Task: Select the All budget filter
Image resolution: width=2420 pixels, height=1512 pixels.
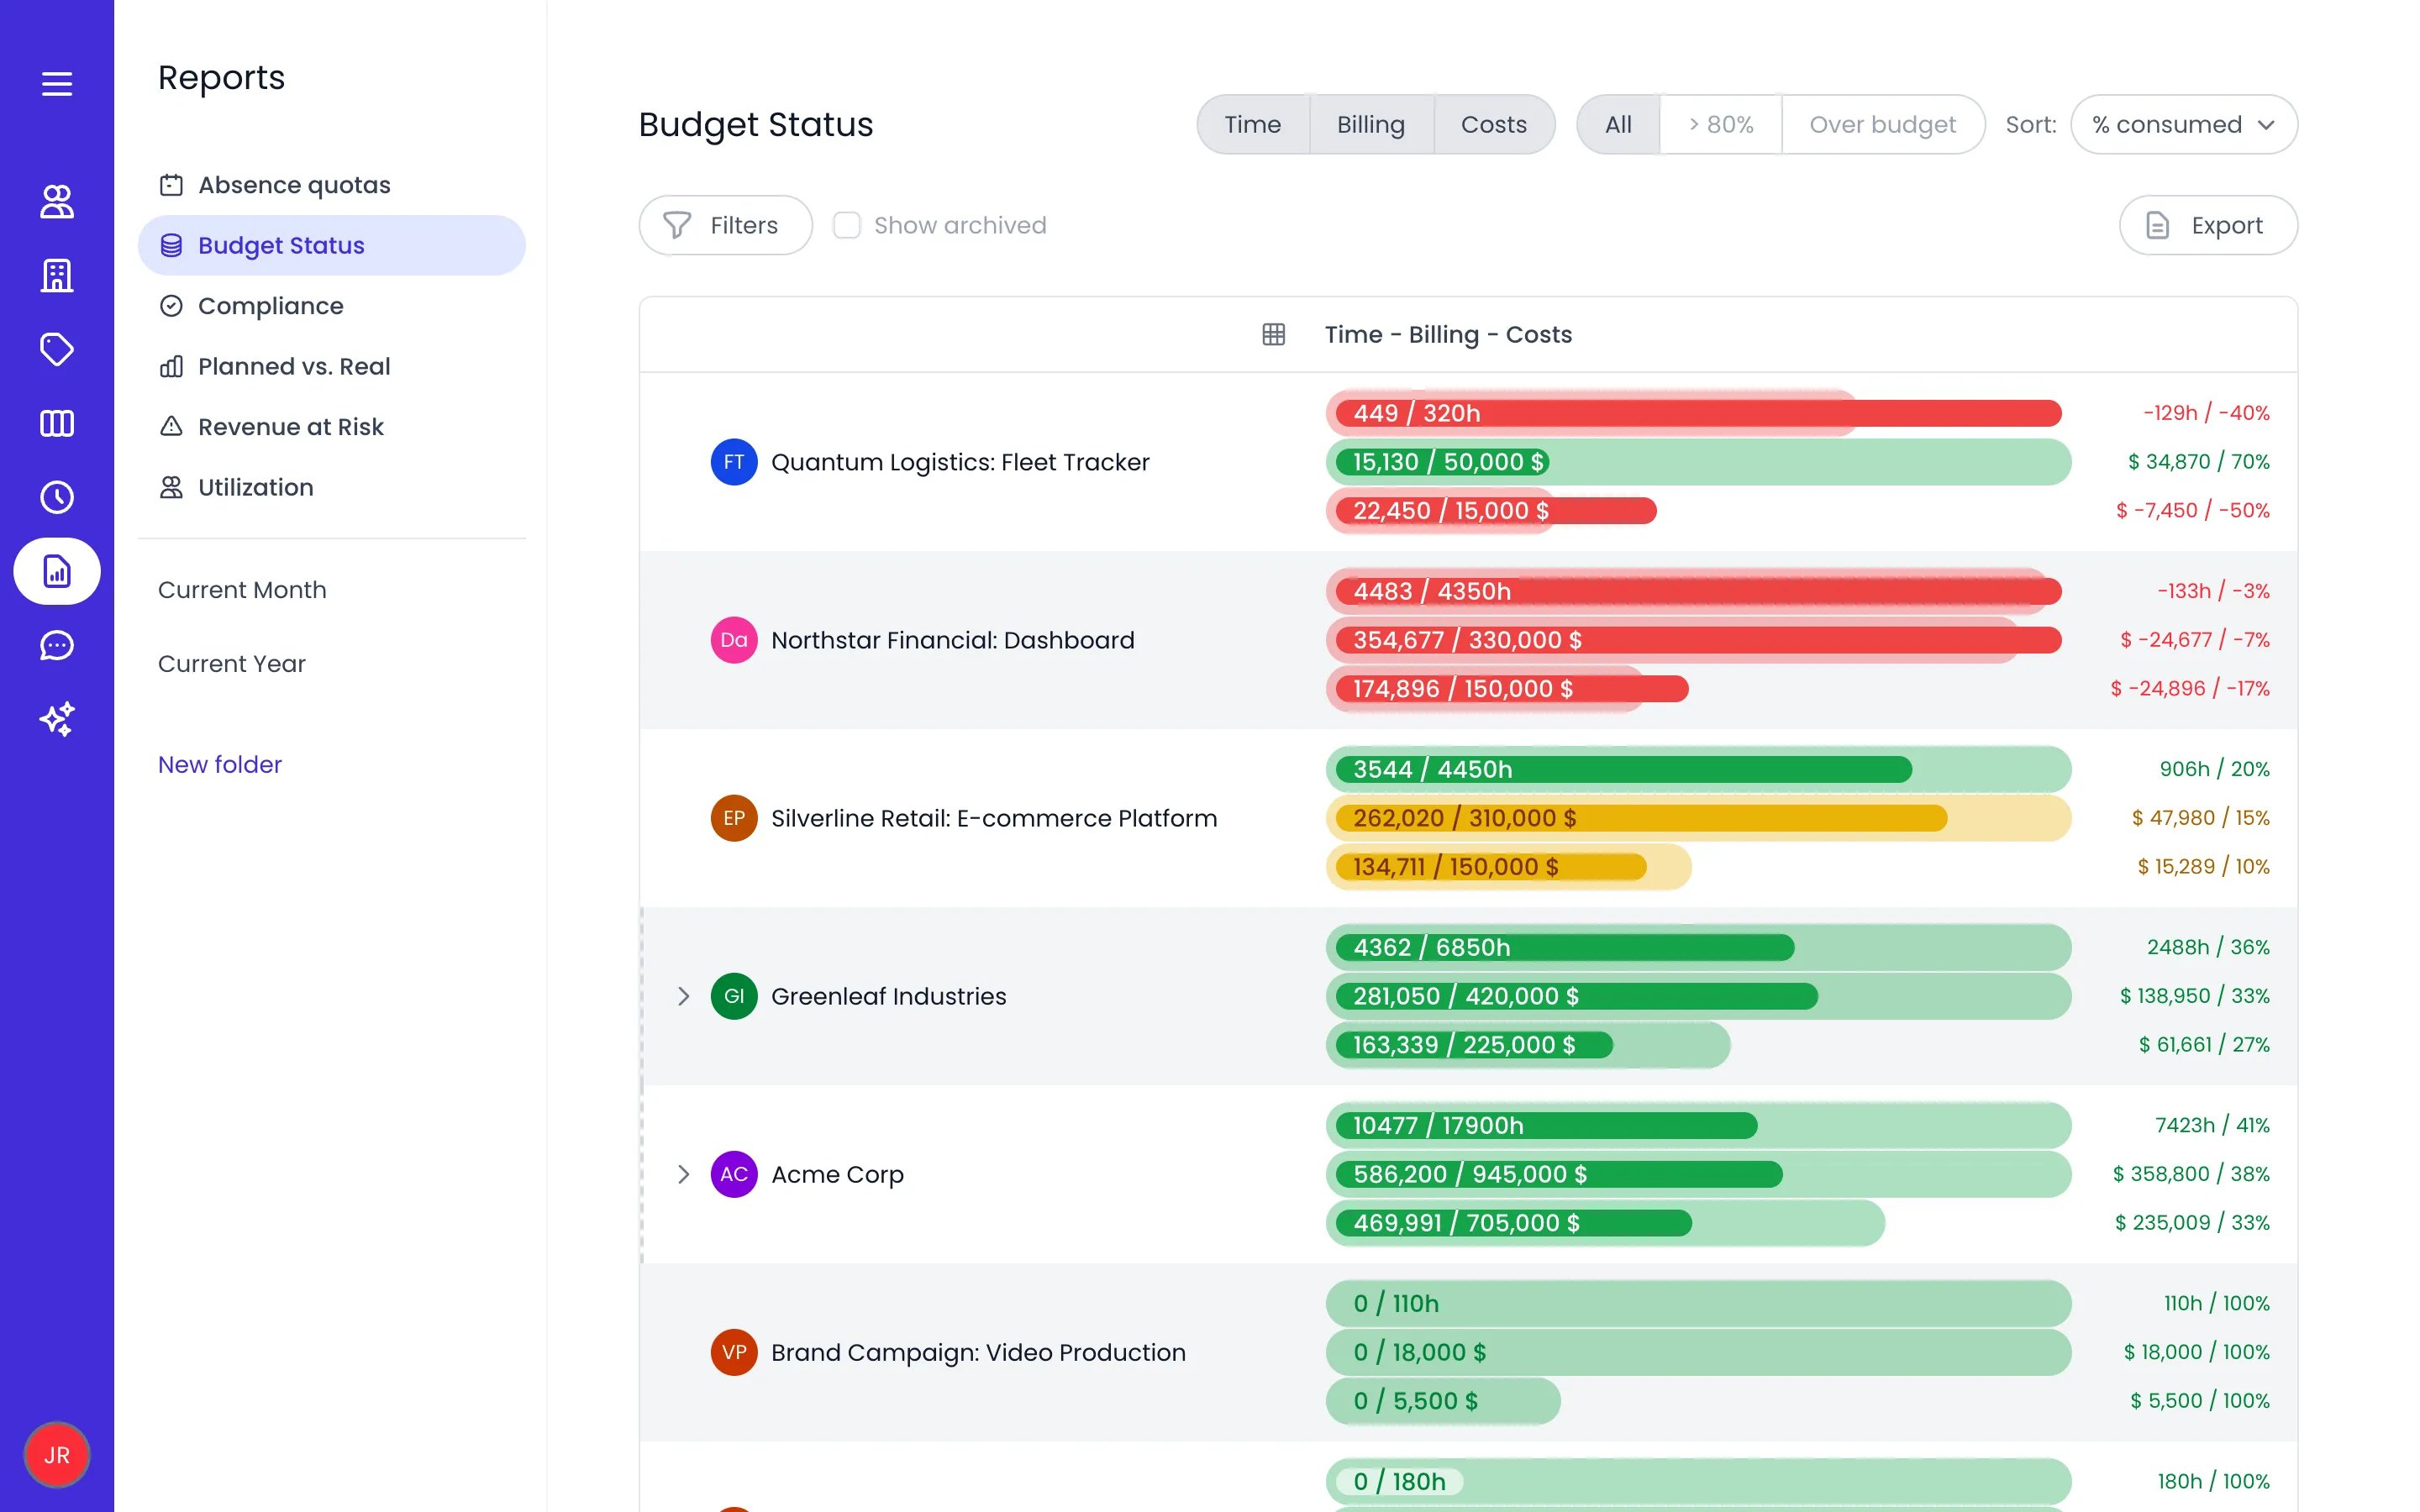Action: tap(1618, 124)
